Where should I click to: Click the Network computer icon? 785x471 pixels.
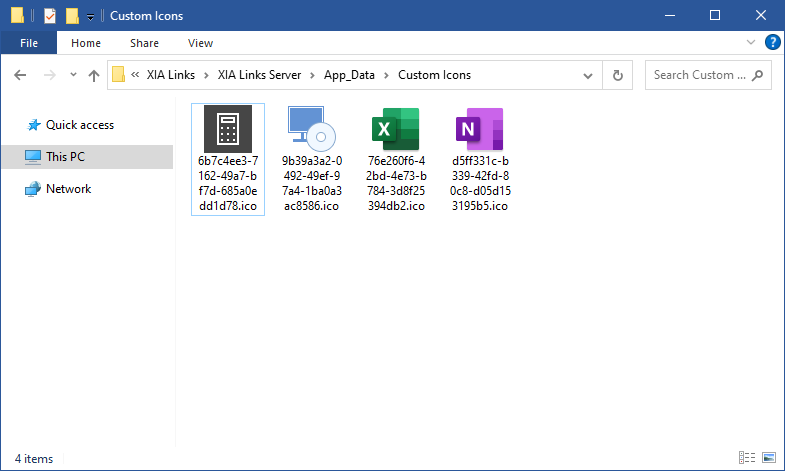tap(33, 189)
